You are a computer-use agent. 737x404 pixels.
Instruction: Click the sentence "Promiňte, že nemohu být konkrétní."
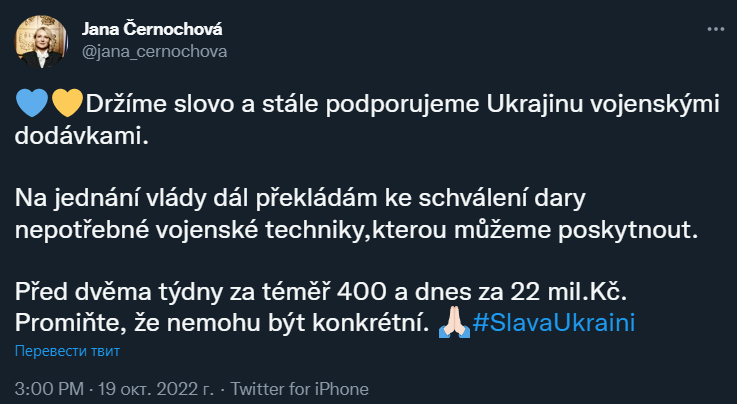[223, 324]
